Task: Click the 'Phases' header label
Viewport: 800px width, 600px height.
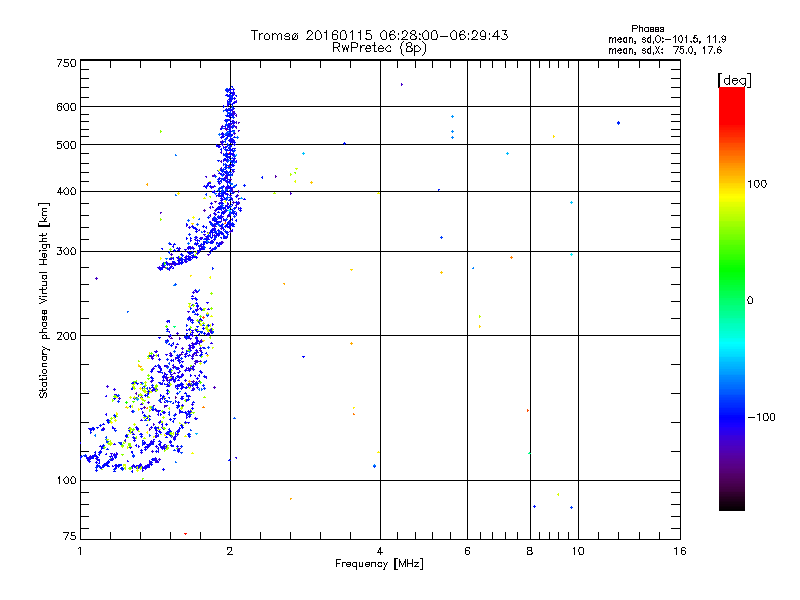Action: pos(647,29)
